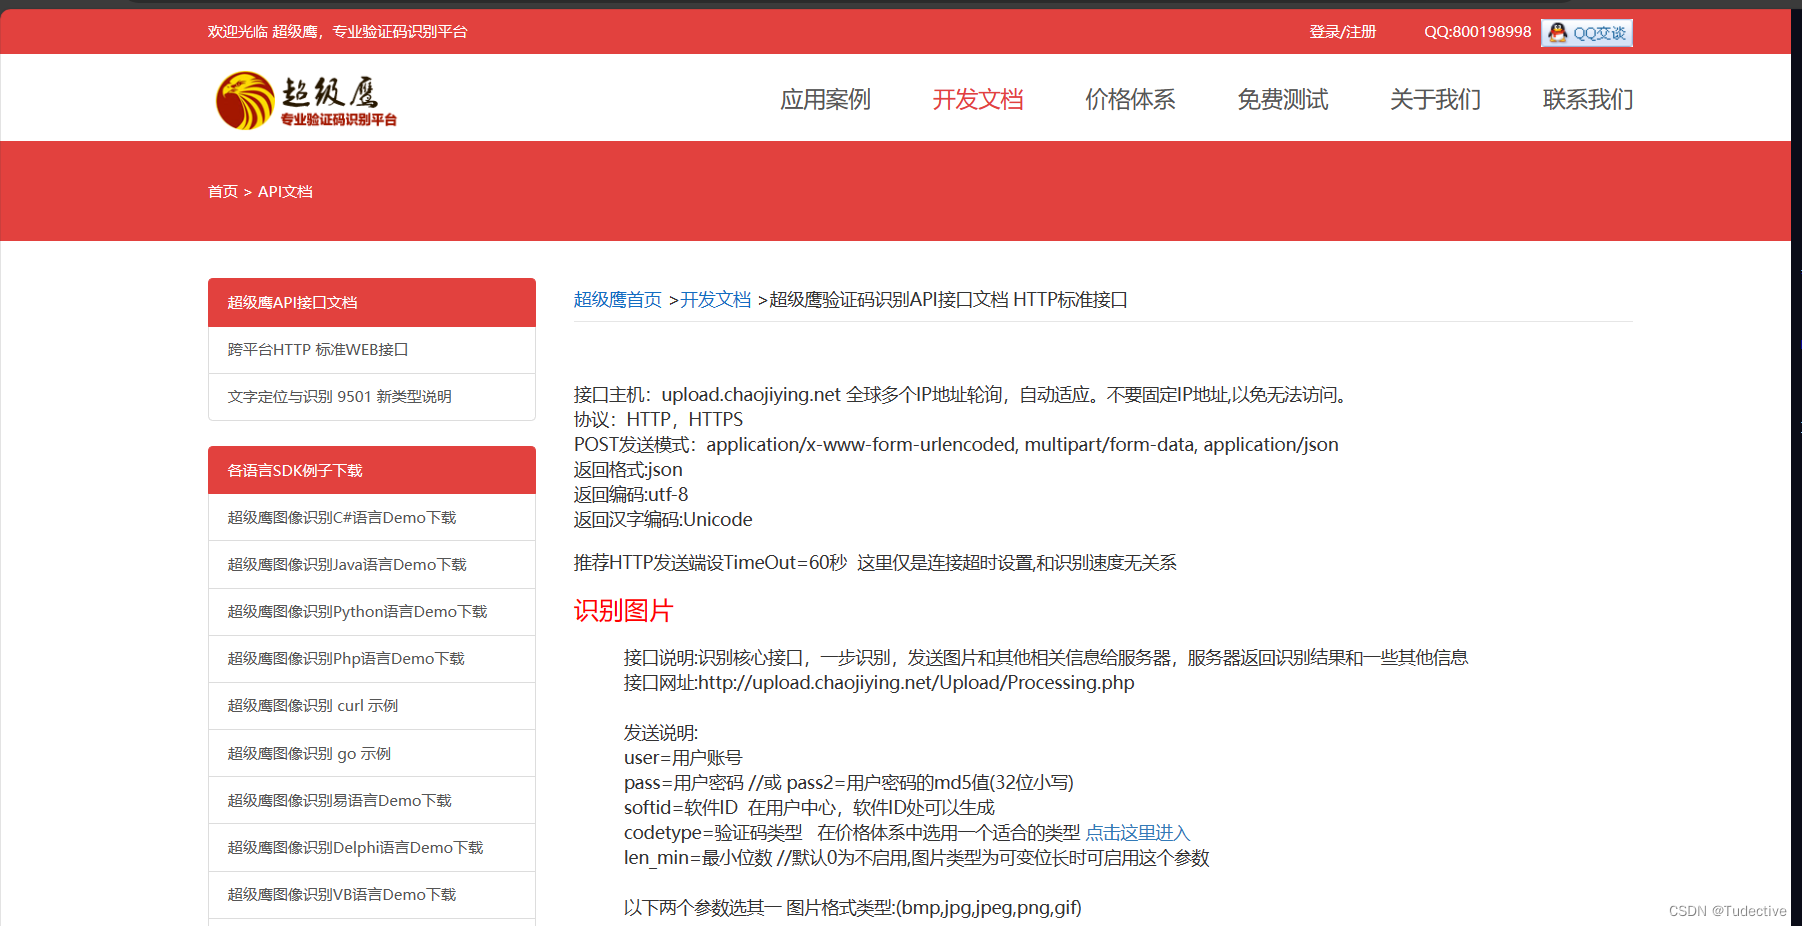Click the 返回汉字编码:Unicode line
Screen dimensions: 1802x926
point(663,519)
